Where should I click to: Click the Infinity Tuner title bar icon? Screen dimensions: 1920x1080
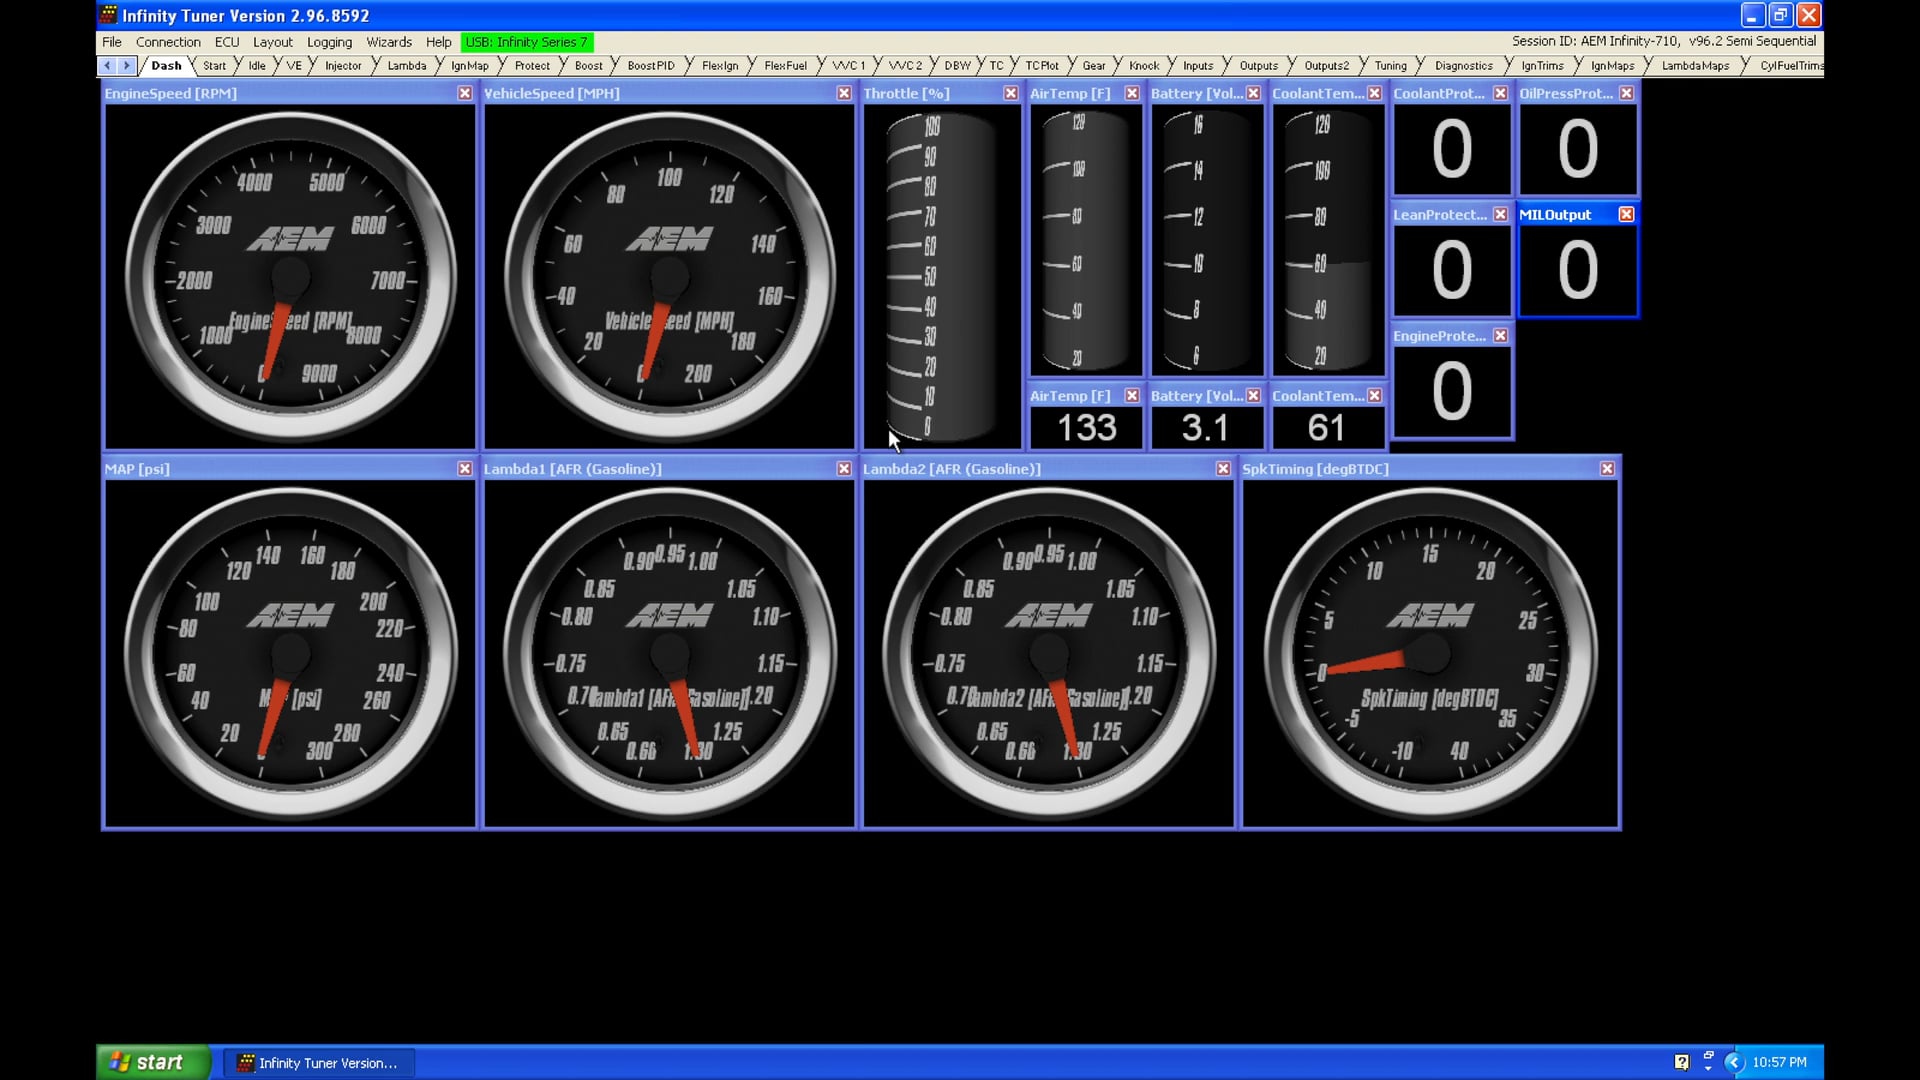[x=106, y=15]
